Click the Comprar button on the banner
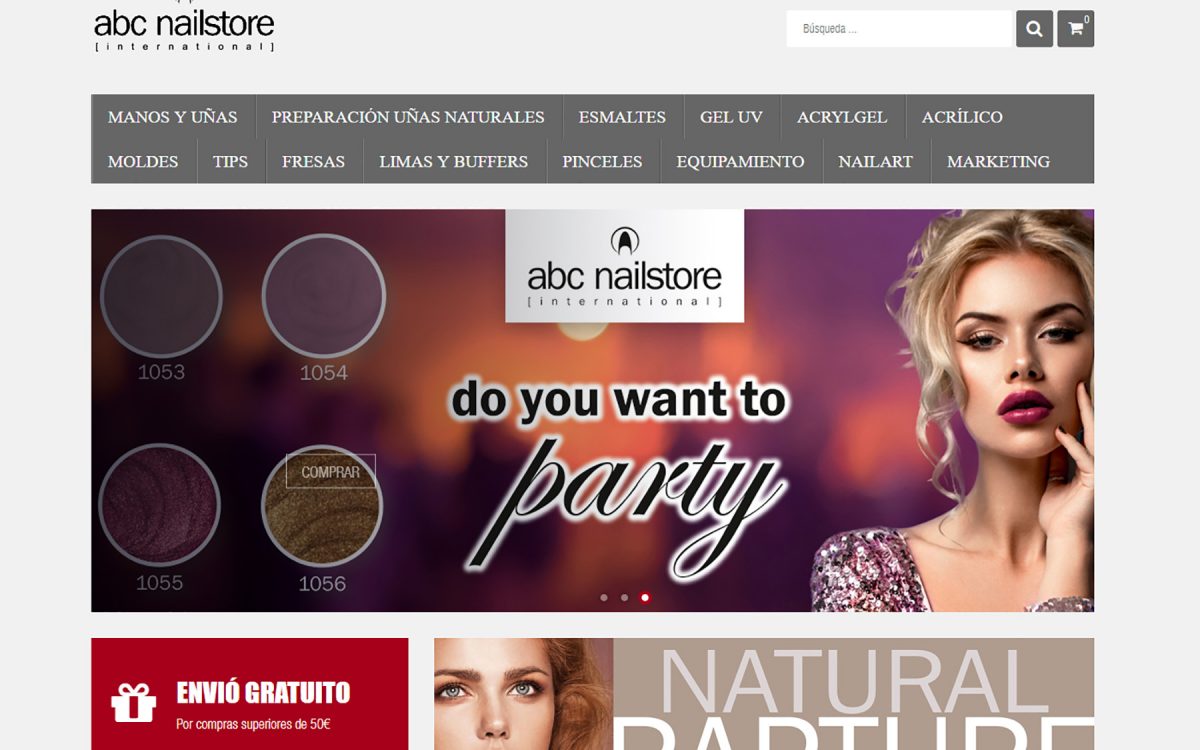The height and width of the screenshot is (750, 1200). [331, 471]
